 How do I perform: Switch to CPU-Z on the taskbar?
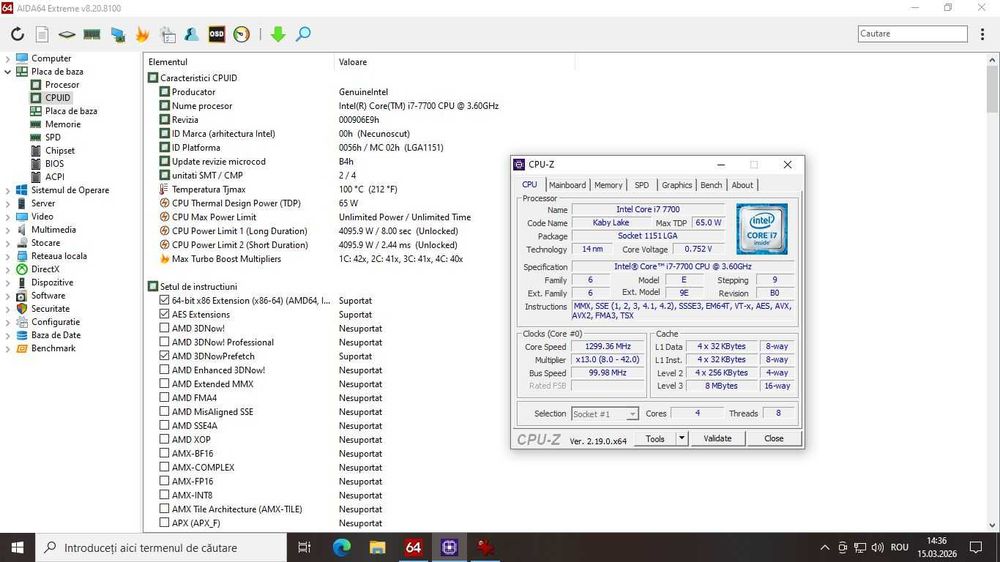point(449,547)
